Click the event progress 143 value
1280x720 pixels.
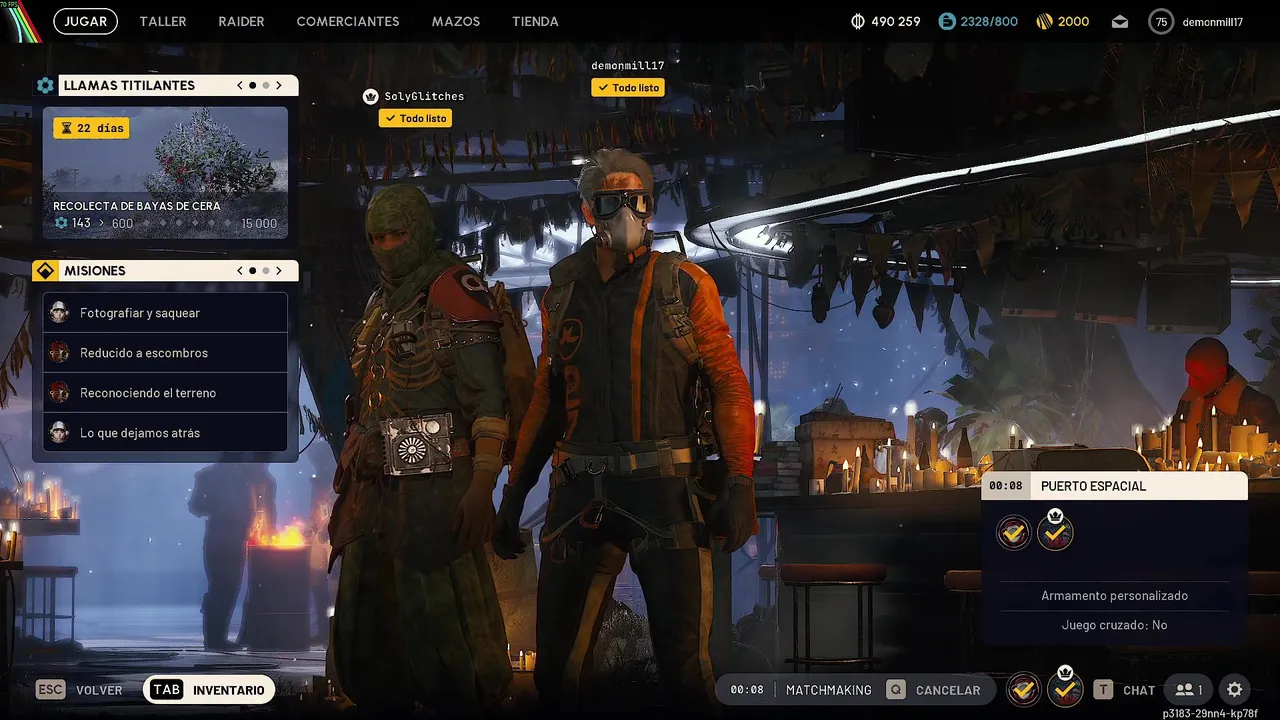point(81,223)
